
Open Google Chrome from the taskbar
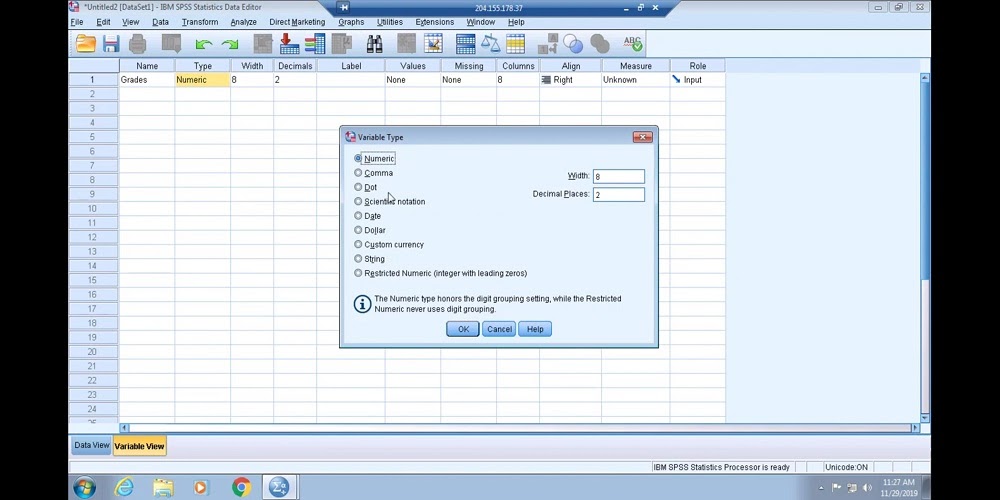tap(241, 487)
